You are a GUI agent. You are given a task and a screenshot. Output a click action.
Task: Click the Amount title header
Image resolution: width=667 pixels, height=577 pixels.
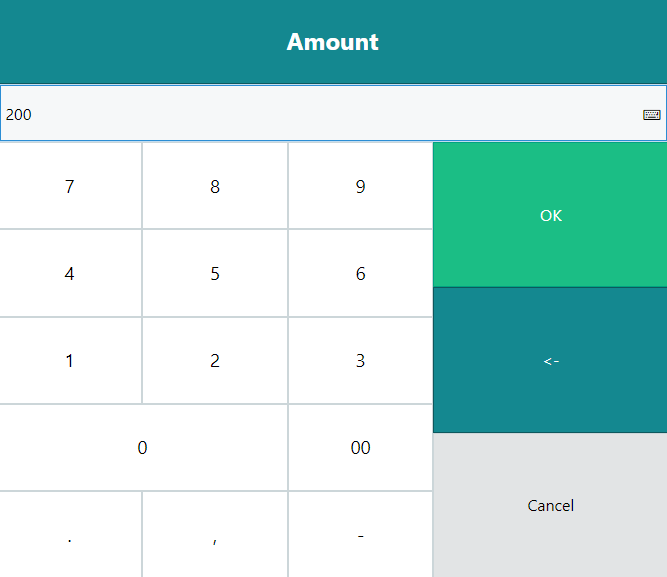coord(333,42)
